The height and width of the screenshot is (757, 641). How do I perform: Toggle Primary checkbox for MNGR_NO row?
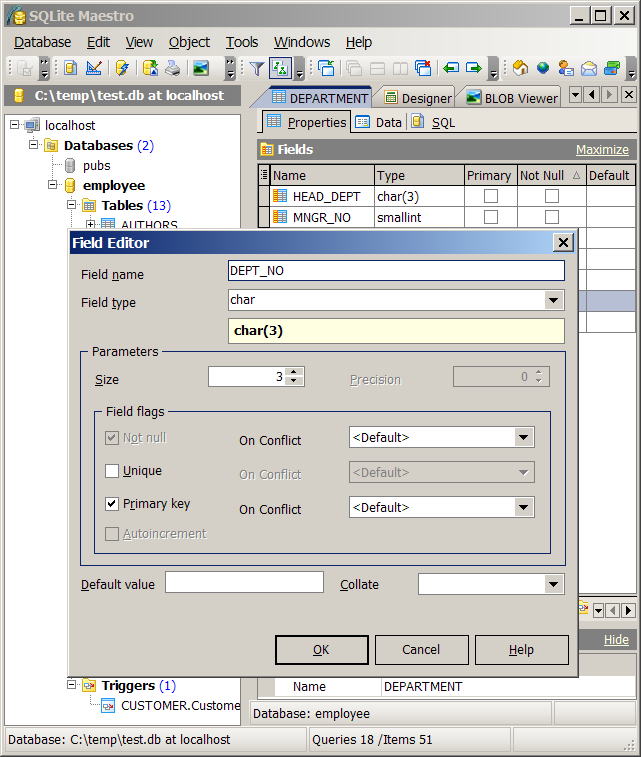pos(491,217)
